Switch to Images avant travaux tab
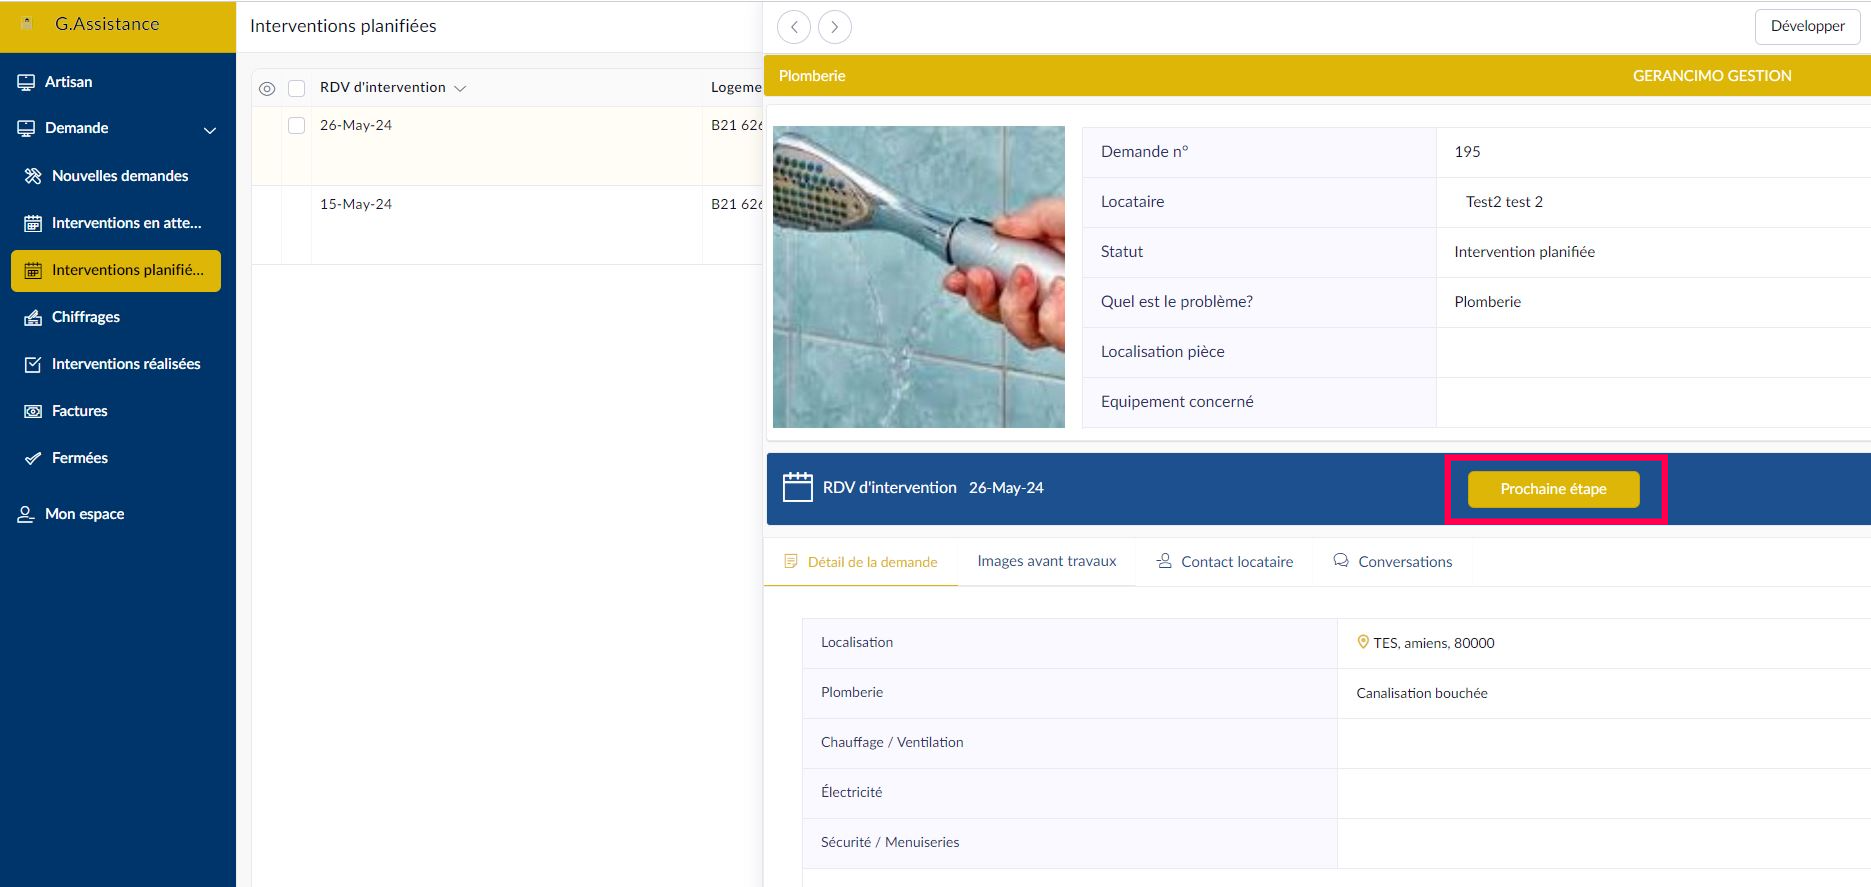Image resolution: width=1871 pixels, height=887 pixels. click(x=1046, y=561)
